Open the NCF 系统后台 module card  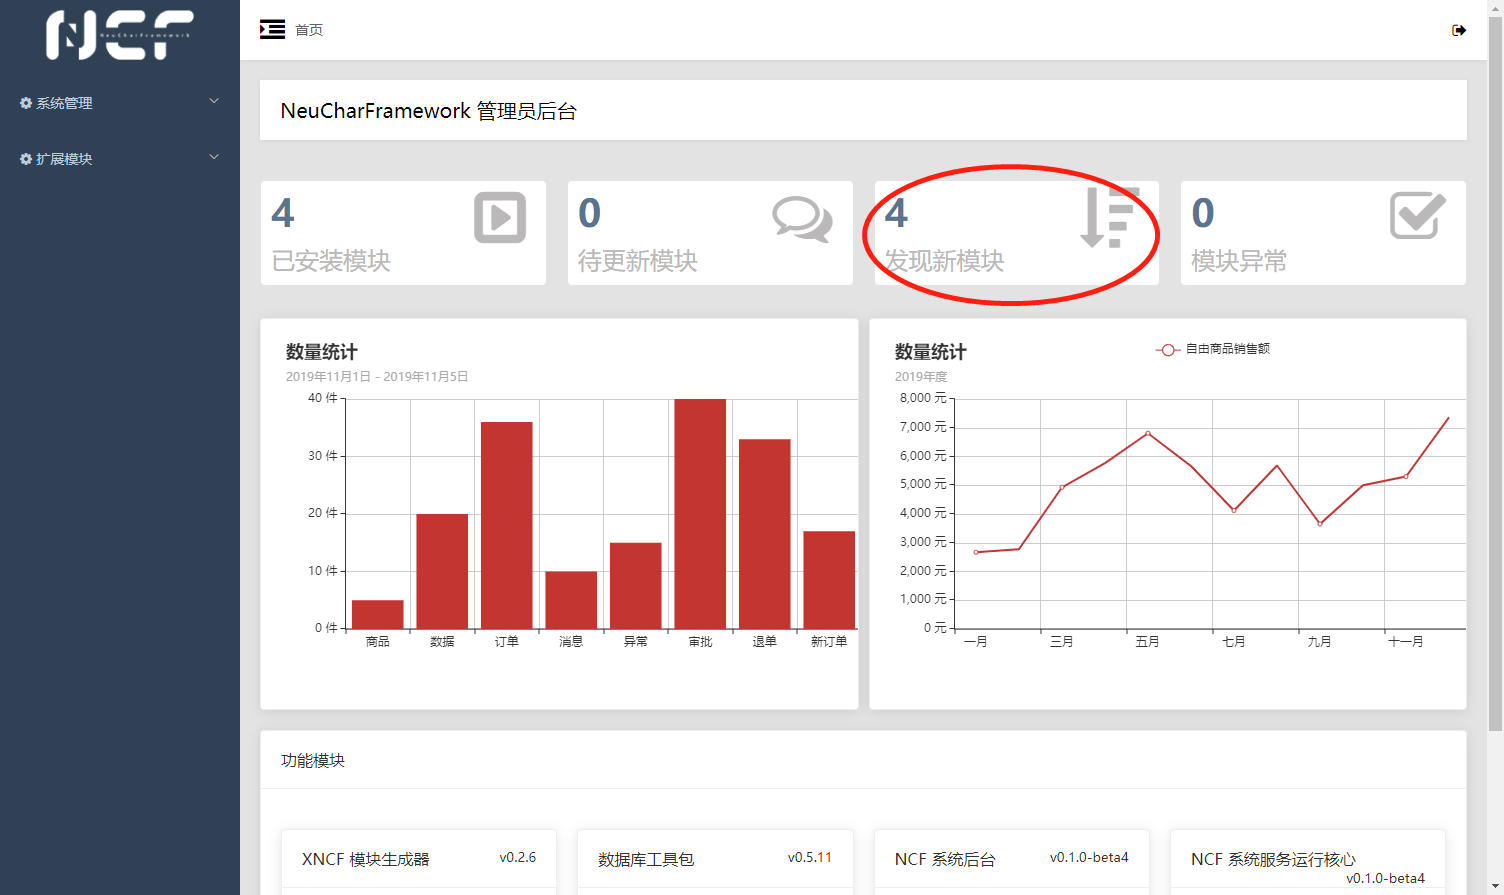tap(1012, 861)
